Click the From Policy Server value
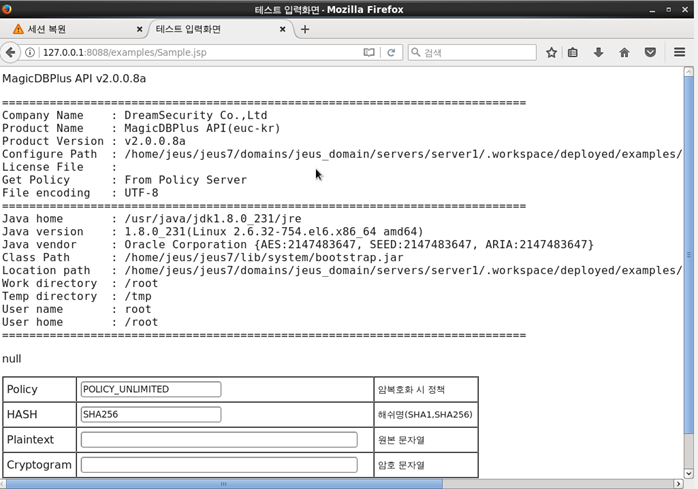The height and width of the screenshot is (489, 698). click(x=185, y=180)
